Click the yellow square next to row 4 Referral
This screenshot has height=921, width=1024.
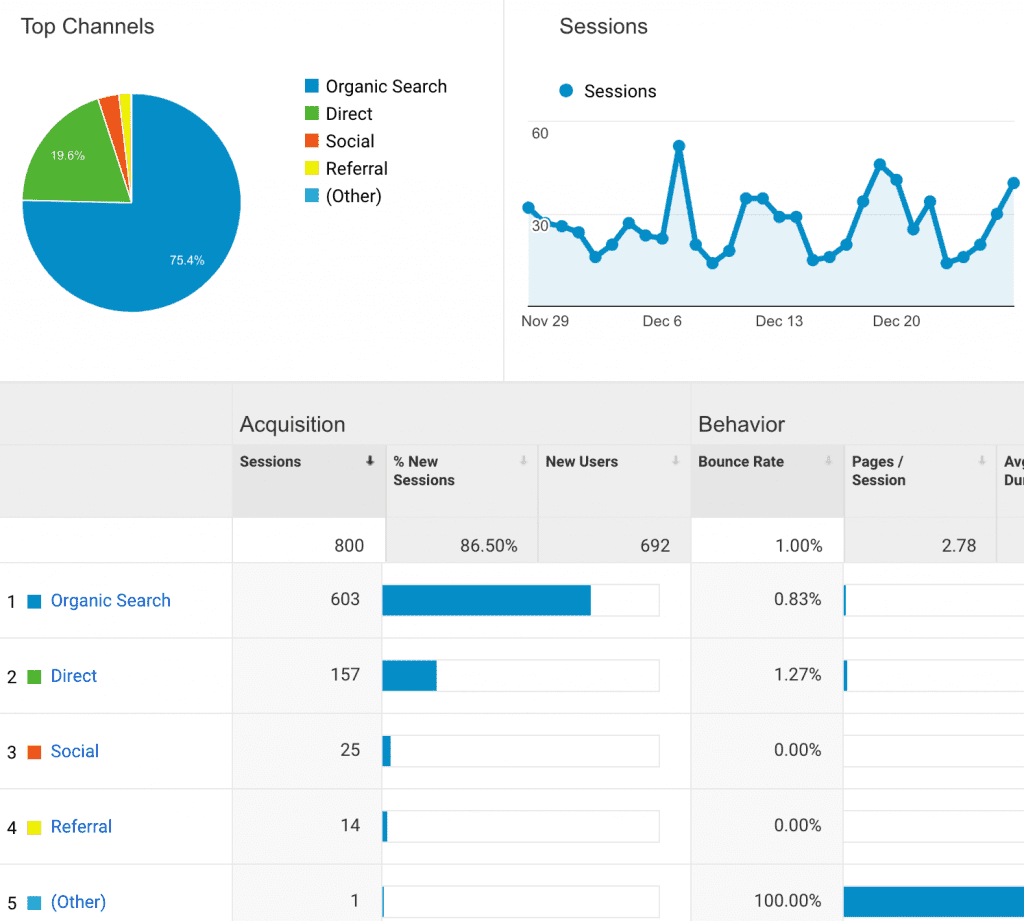click(x=33, y=826)
